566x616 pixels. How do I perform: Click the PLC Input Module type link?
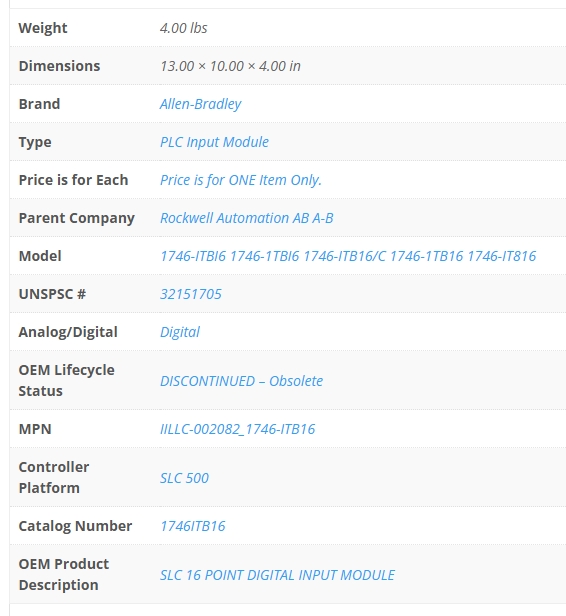click(x=214, y=142)
